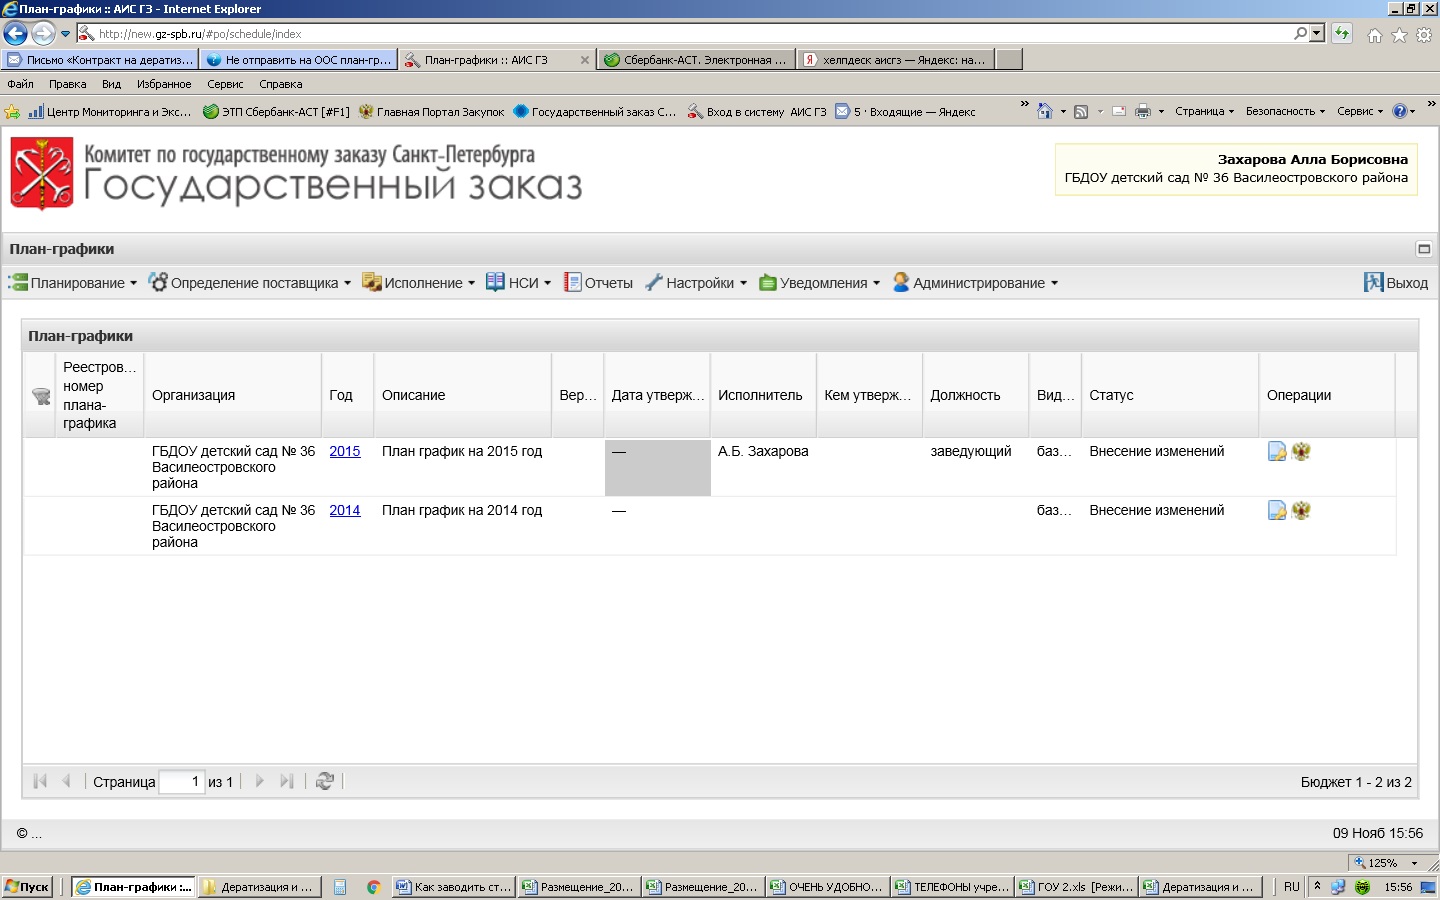The height and width of the screenshot is (900, 1440).
Task: Open the Отчеты menu item
Action: 598,283
